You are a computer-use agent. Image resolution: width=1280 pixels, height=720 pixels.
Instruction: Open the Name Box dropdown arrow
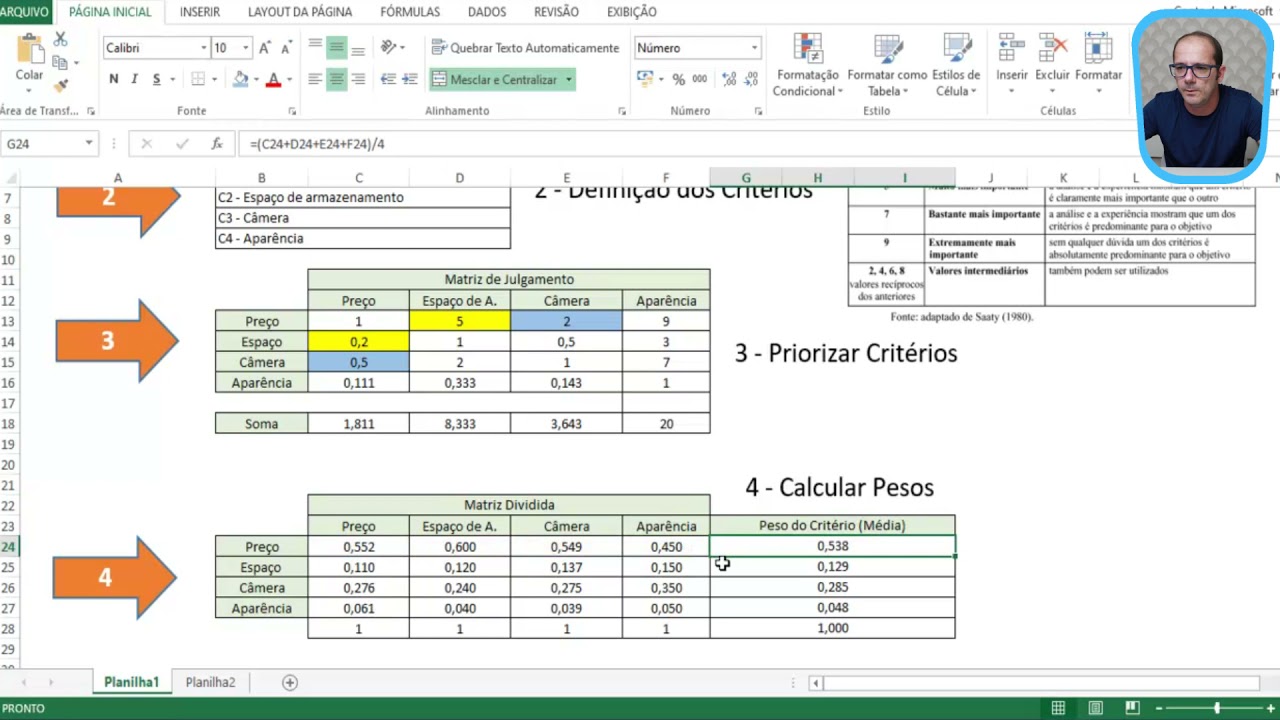[x=89, y=144]
